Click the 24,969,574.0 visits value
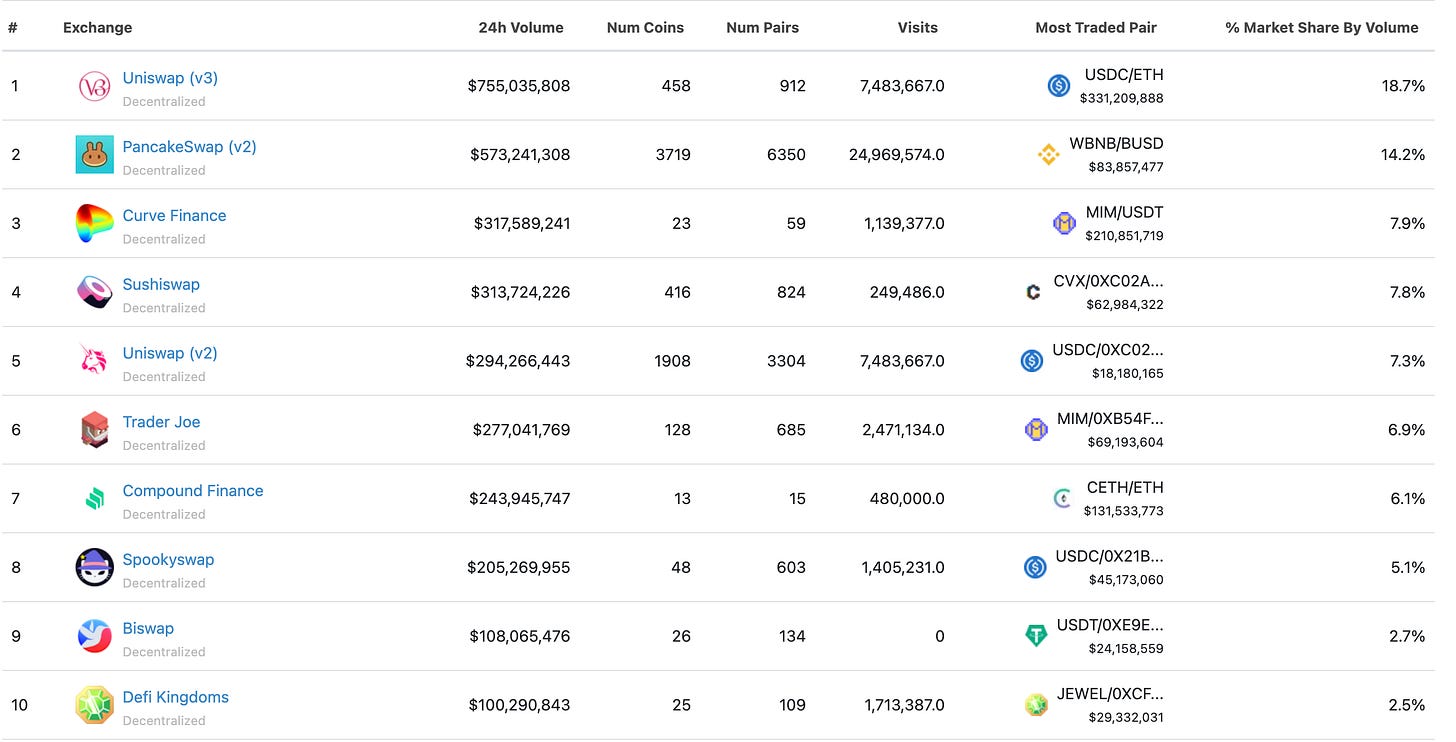 [895, 155]
